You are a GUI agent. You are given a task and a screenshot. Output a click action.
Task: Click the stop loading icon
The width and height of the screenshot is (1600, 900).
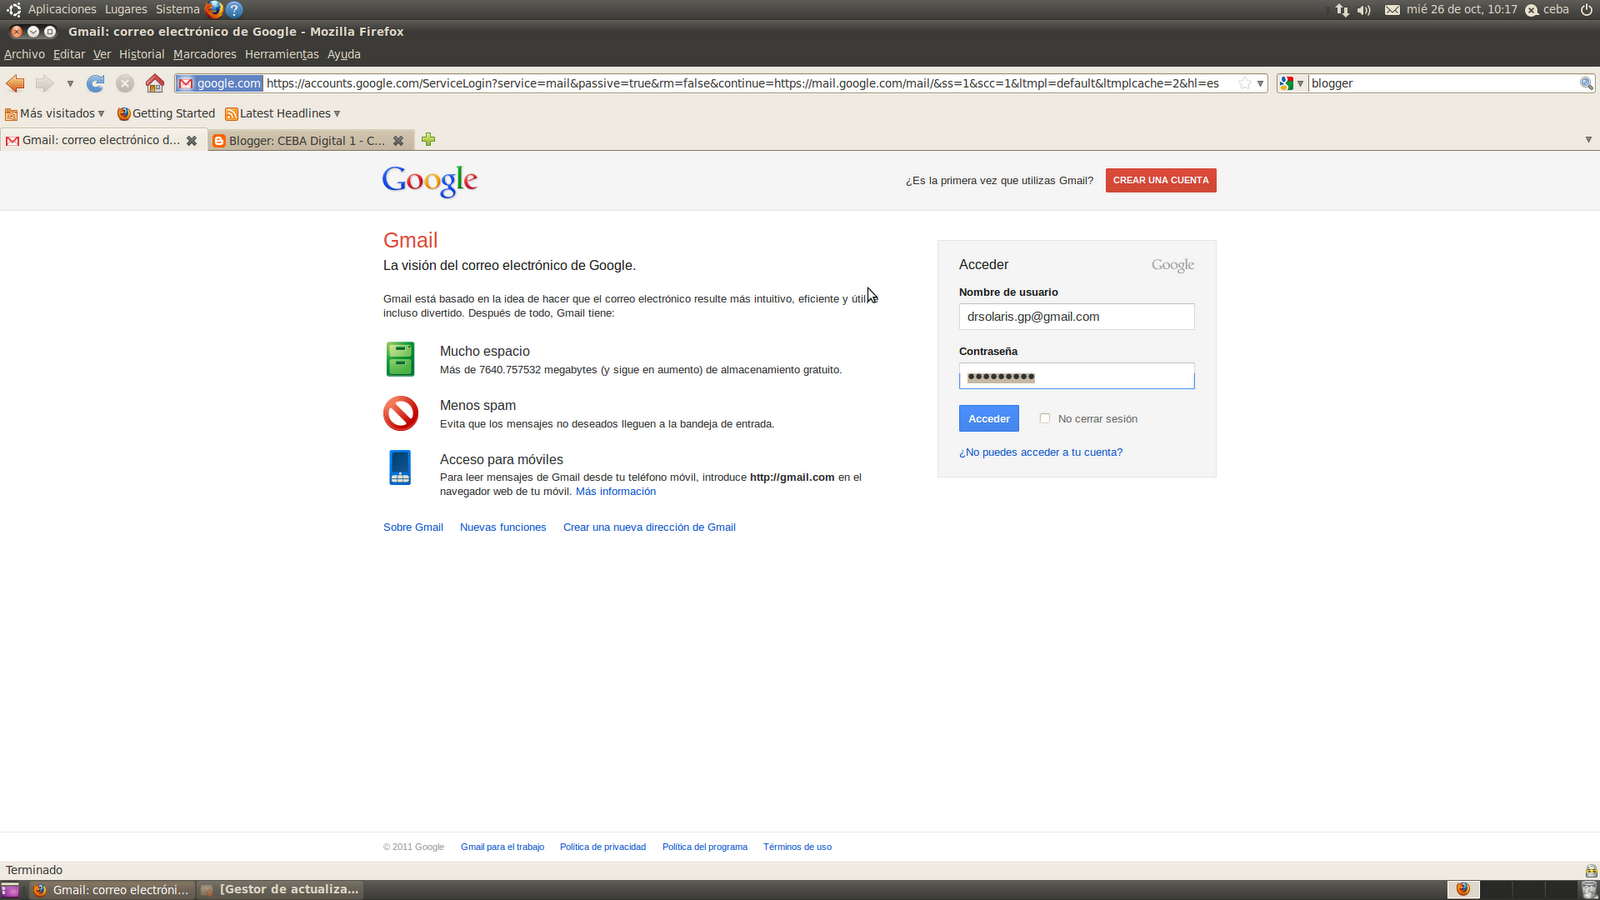125,83
